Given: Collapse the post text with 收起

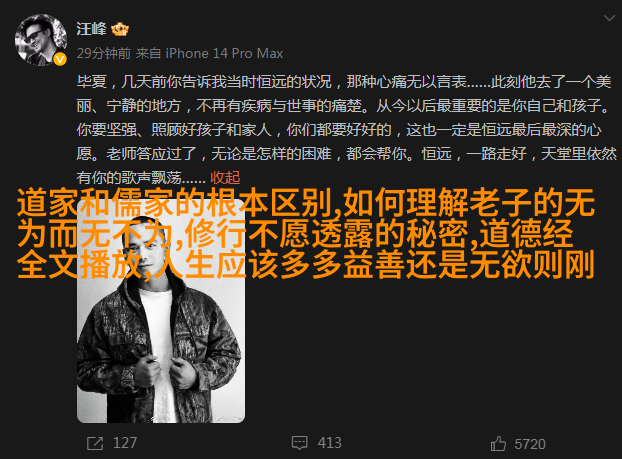Looking at the screenshot, I should click(x=225, y=178).
